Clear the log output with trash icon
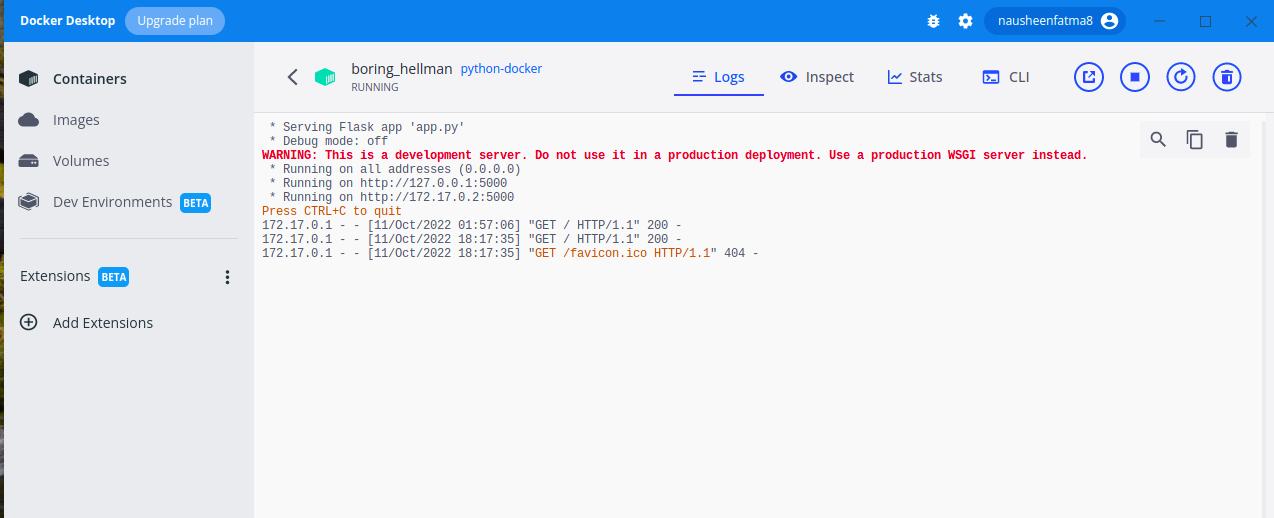Screen dimensions: 1274x518 click(x=1231, y=140)
